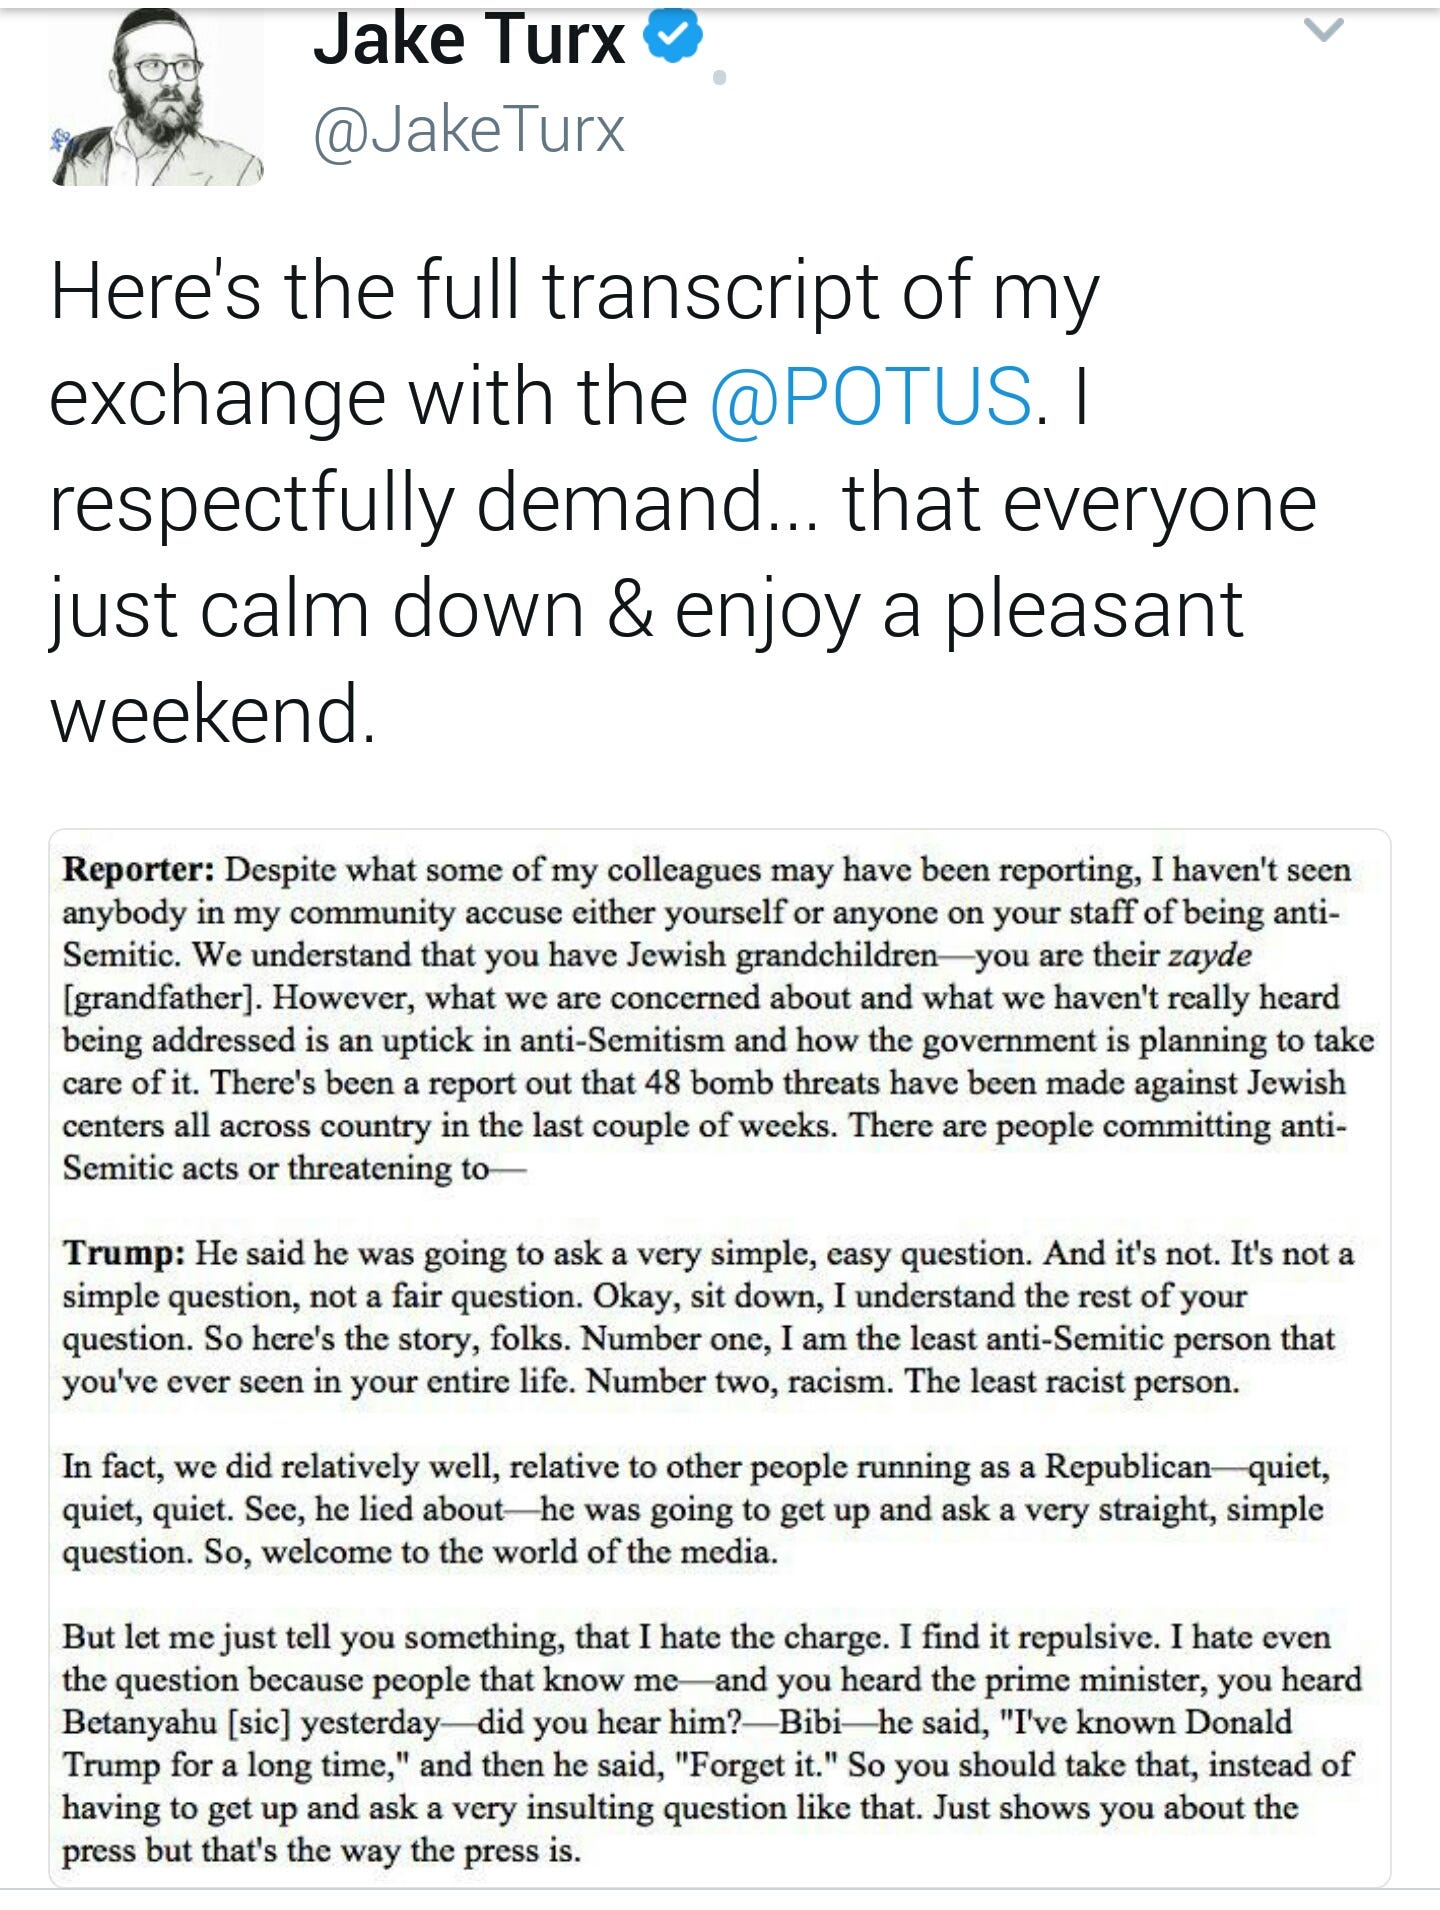Click the Betanyahu [sic] text in the transcript
The image size is (1440, 1910).
[176, 1722]
